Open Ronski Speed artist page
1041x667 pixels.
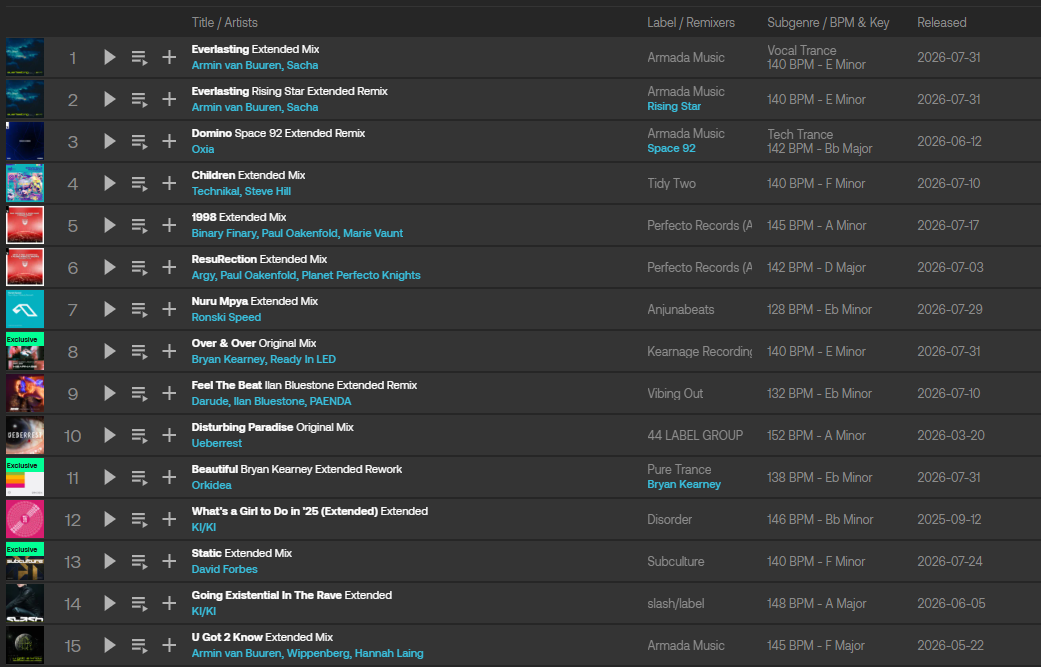(x=226, y=317)
